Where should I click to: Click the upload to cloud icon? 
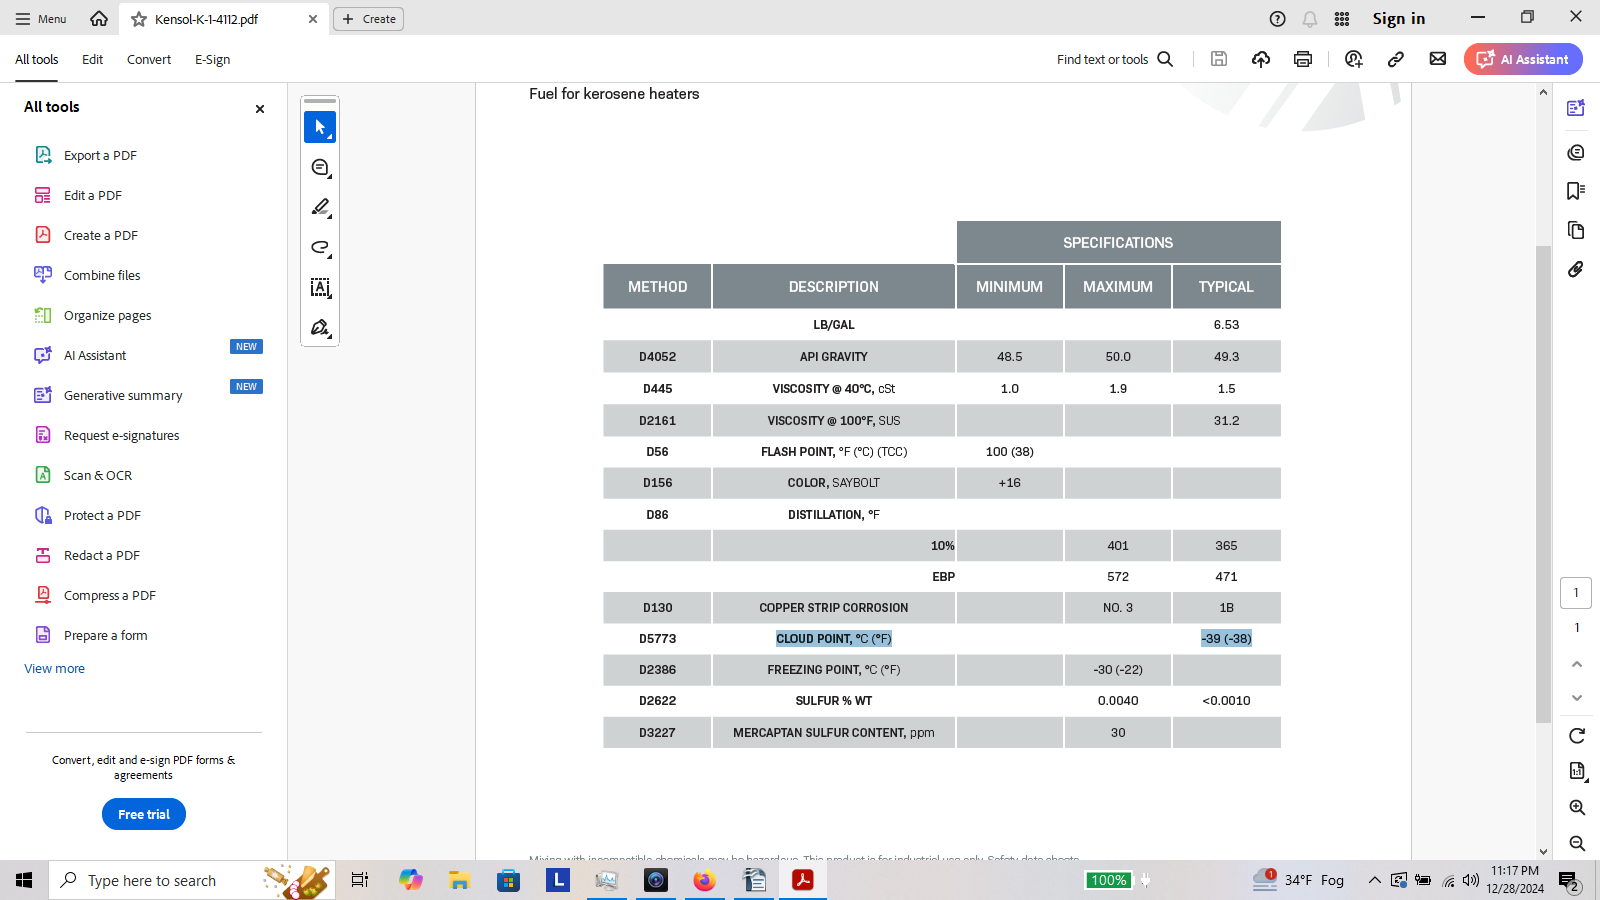coord(1261,59)
